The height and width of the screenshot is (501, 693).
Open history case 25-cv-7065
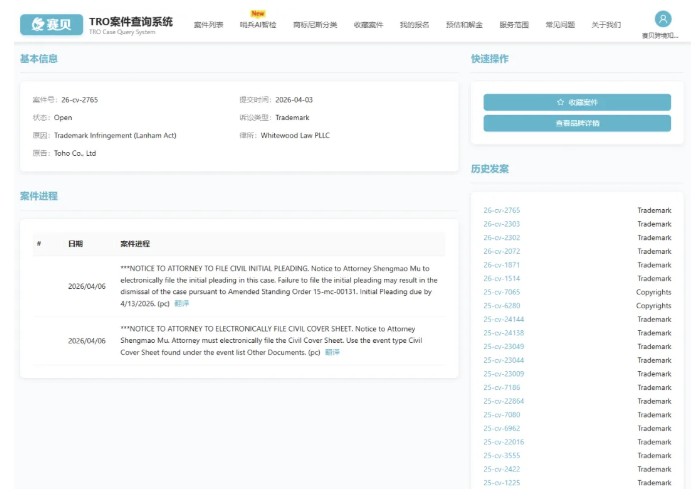[x=502, y=292]
